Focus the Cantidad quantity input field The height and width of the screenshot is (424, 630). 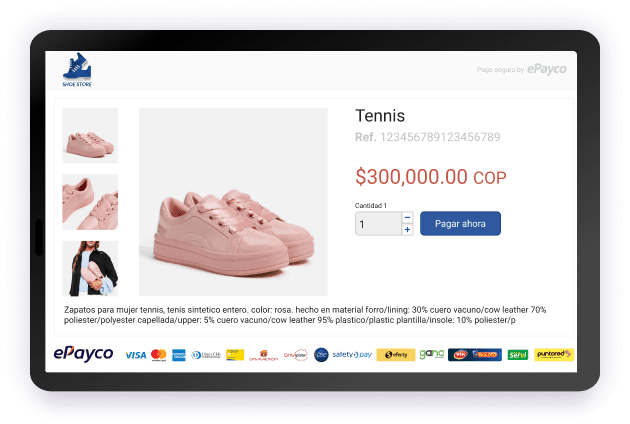[x=378, y=223]
